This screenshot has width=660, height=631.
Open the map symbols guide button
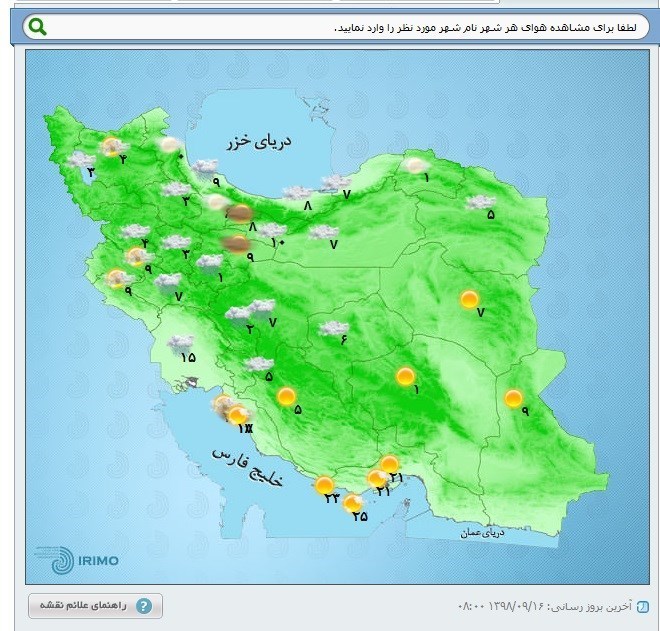[x=95, y=606]
